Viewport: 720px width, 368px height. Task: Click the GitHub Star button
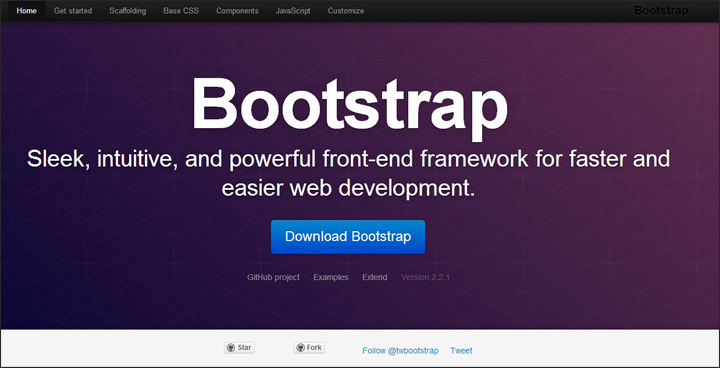pyautogui.click(x=239, y=348)
